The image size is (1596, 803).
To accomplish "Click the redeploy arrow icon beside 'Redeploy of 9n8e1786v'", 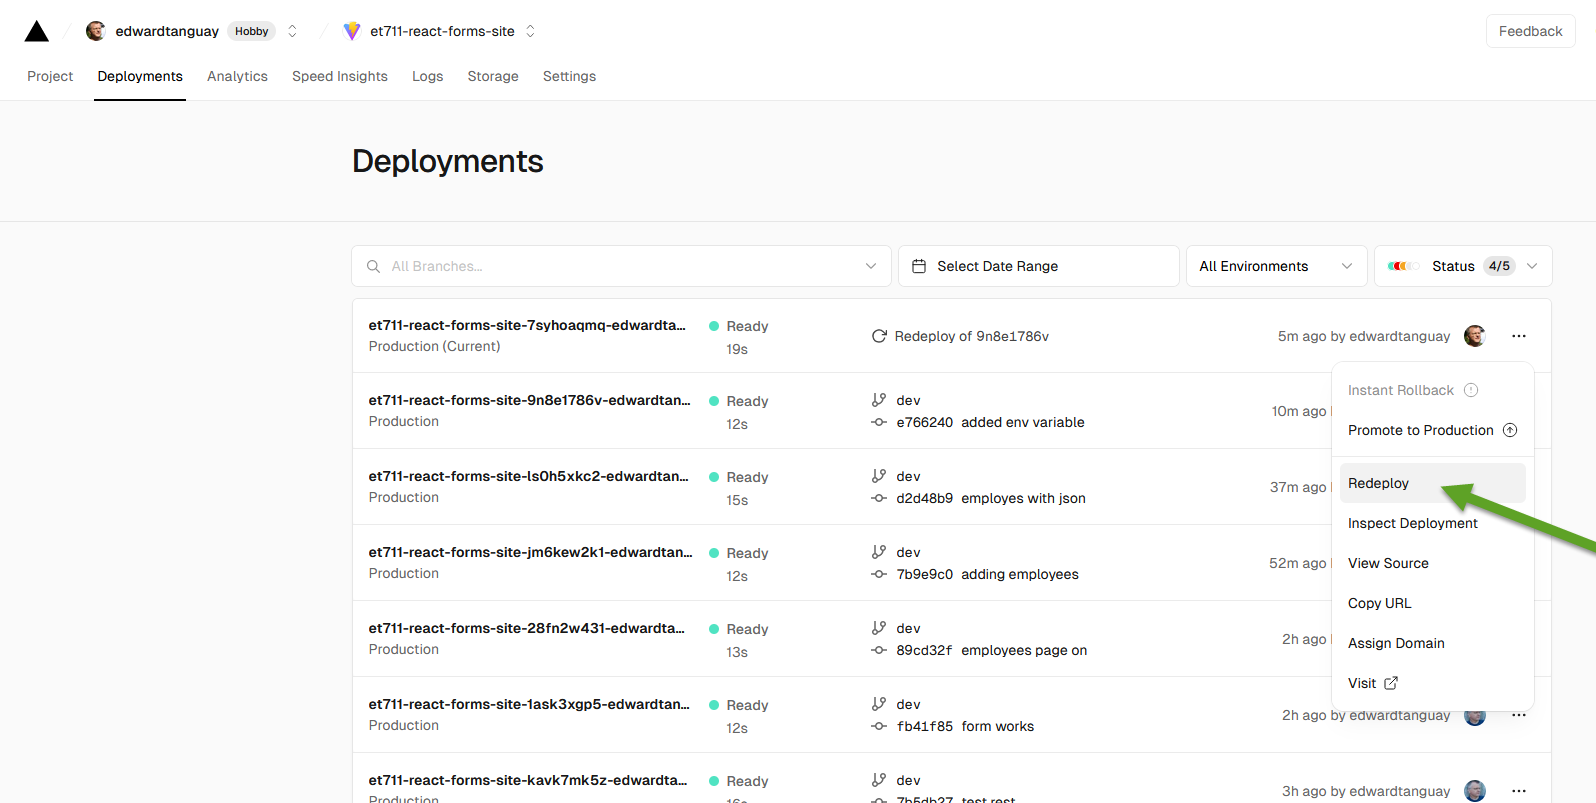I will point(879,336).
